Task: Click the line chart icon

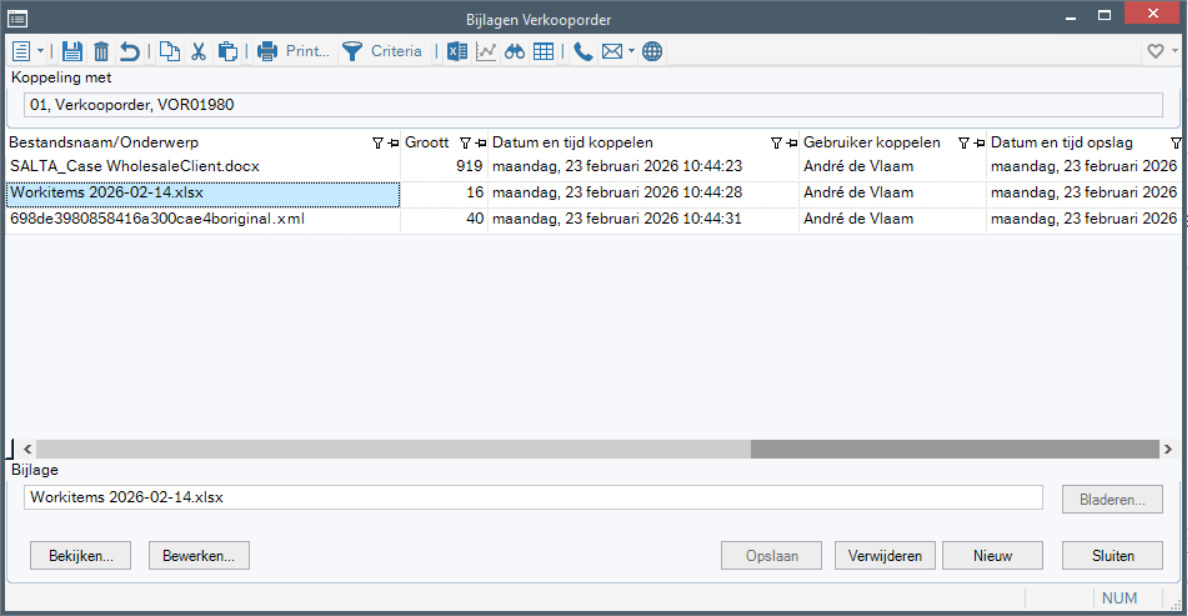Action: [x=486, y=52]
